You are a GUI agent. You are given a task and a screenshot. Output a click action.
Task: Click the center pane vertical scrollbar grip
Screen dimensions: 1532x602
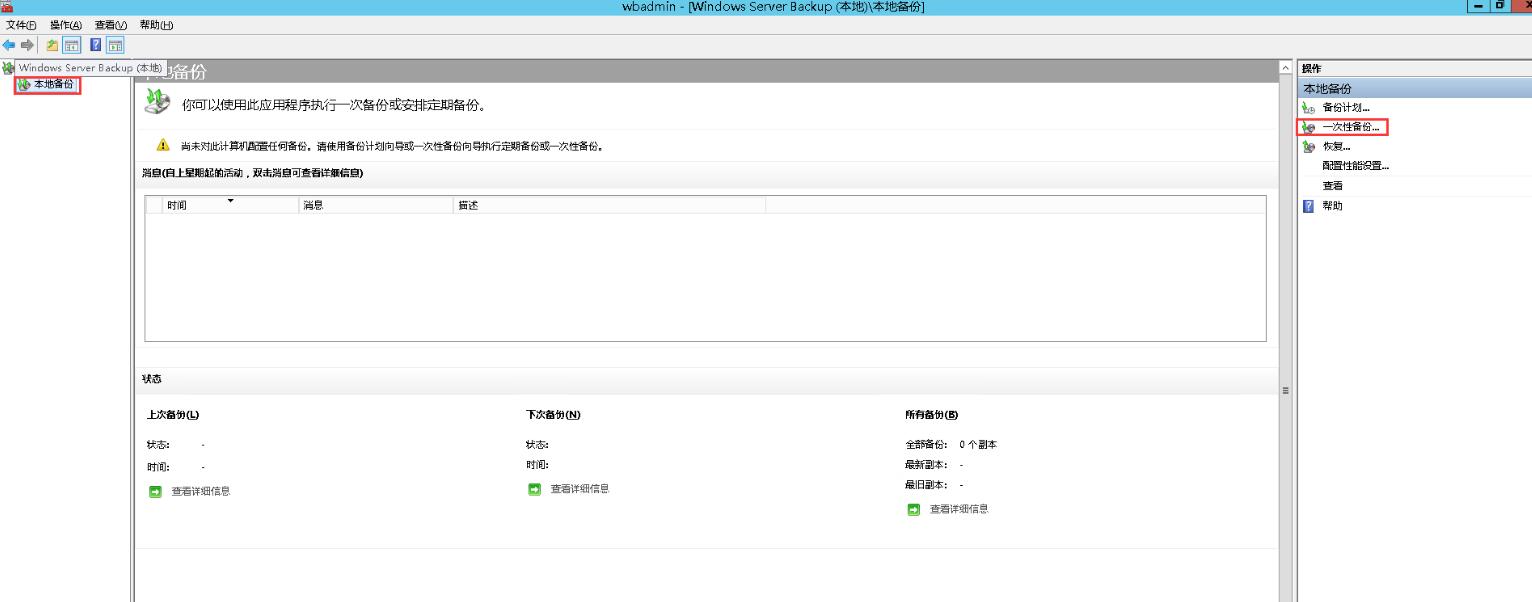click(1286, 390)
